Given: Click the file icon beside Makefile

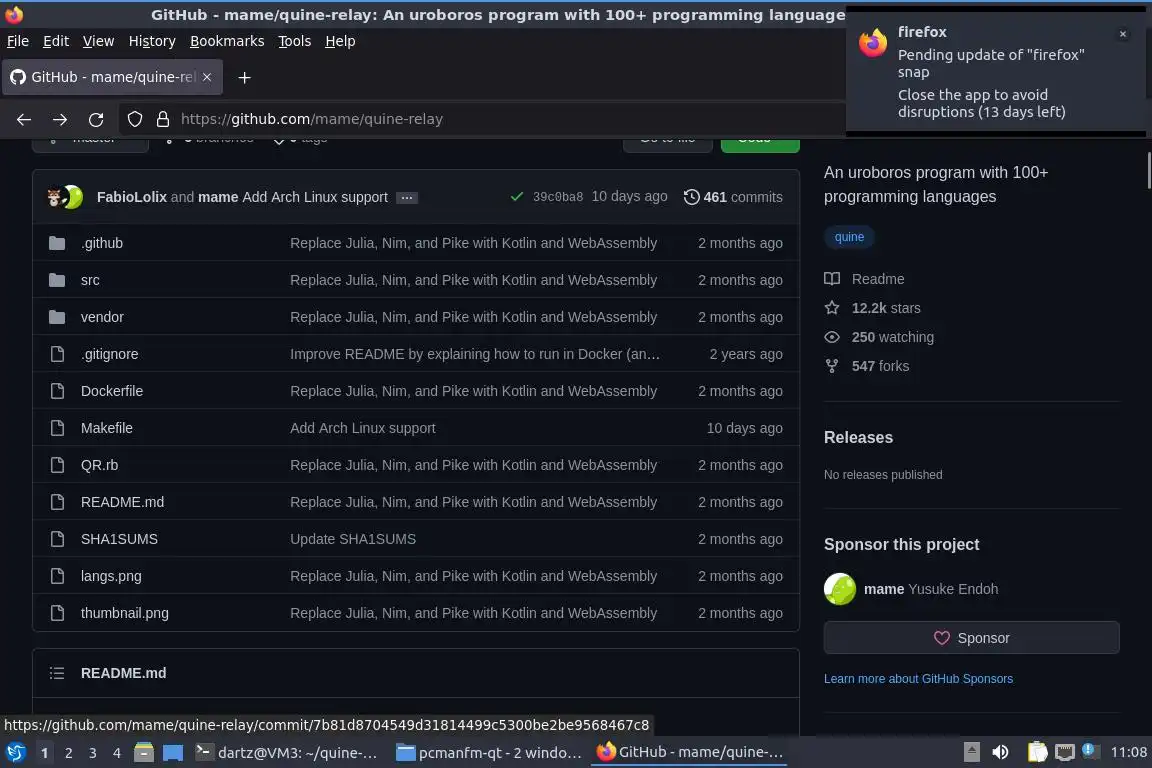Looking at the screenshot, I should [x=57, y=428].
